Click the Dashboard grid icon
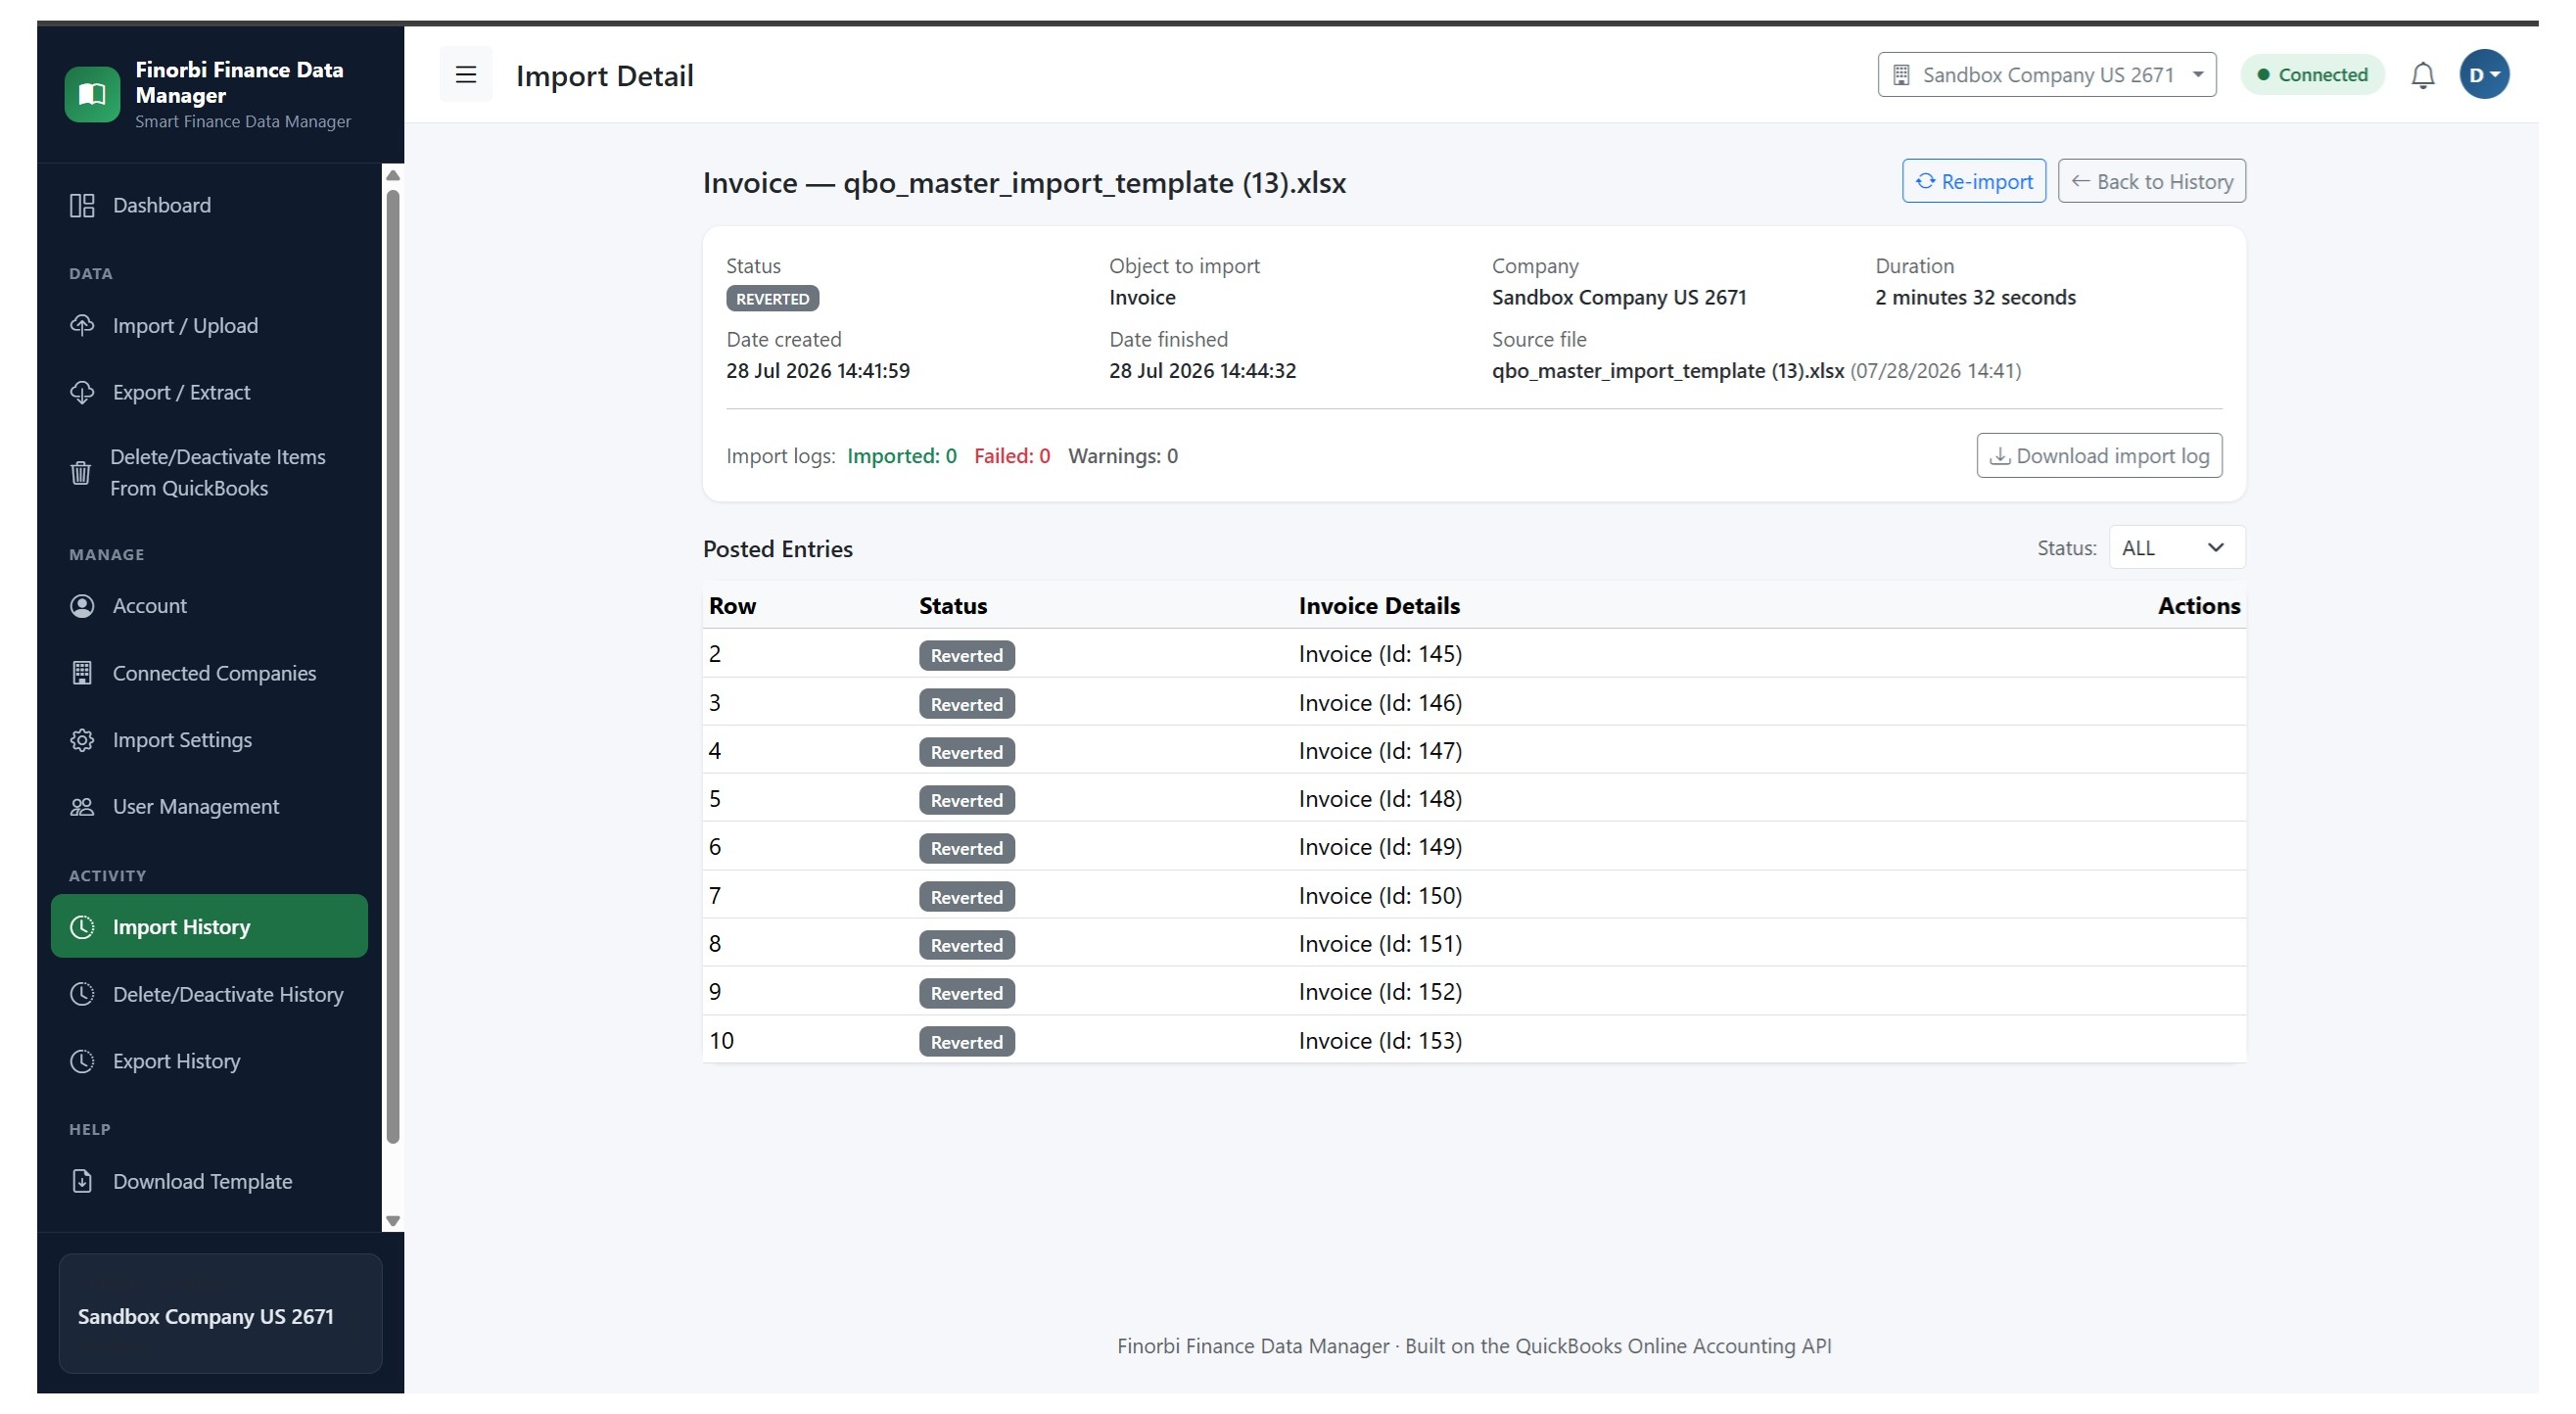The height and width of the screenshot is (1414, 2576). [82, 206]
